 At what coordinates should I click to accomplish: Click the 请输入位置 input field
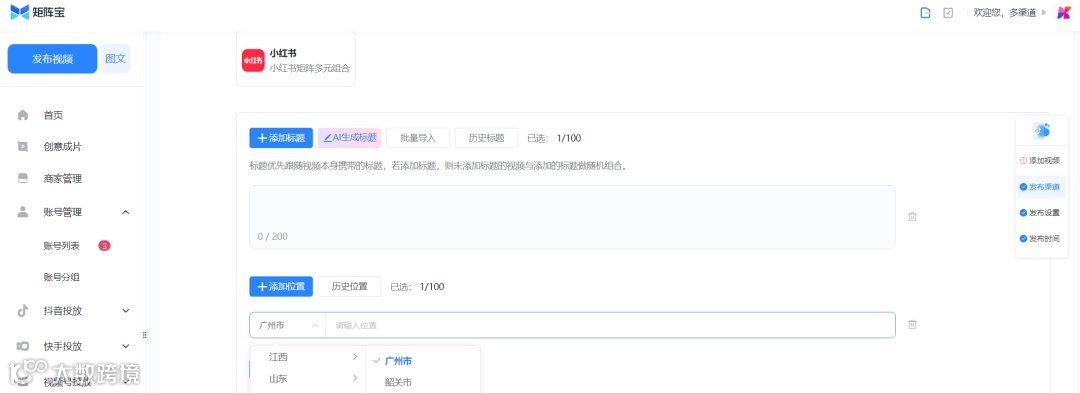610,325
